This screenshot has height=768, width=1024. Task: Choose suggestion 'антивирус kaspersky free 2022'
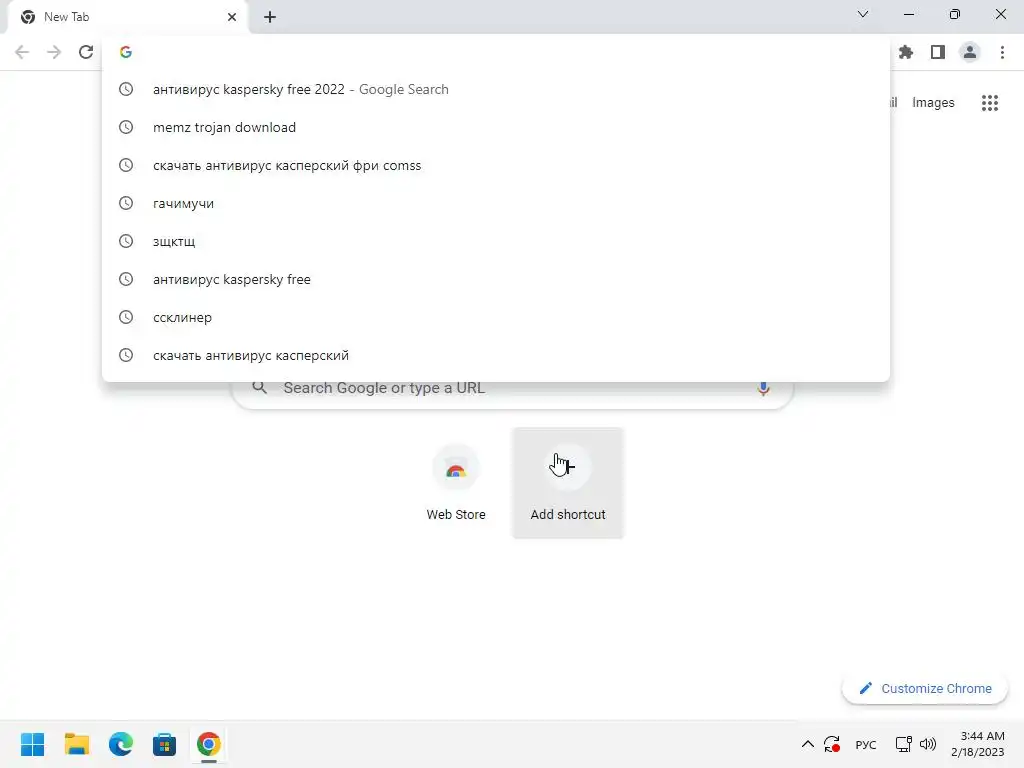[496, 89]
